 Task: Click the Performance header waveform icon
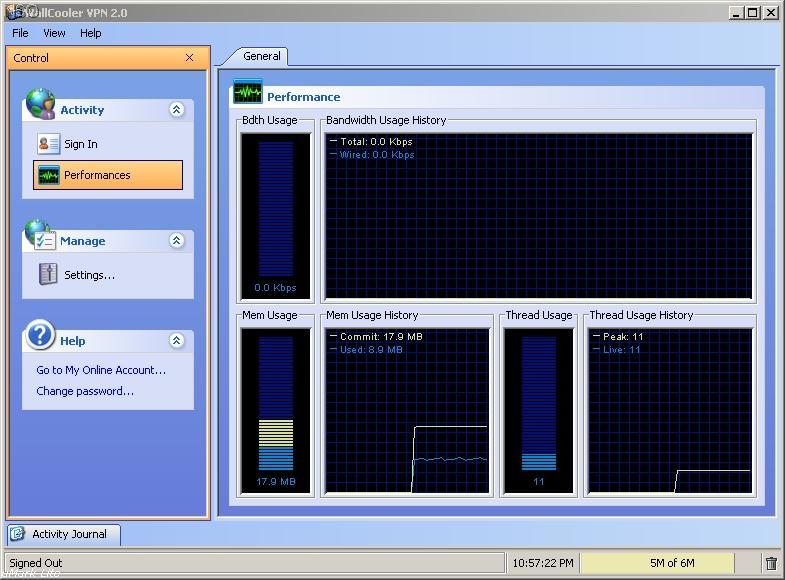point(248,93)
